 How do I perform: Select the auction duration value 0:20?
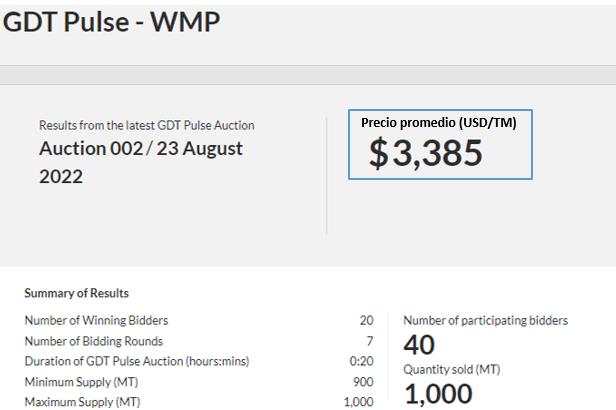pos(363,361)
